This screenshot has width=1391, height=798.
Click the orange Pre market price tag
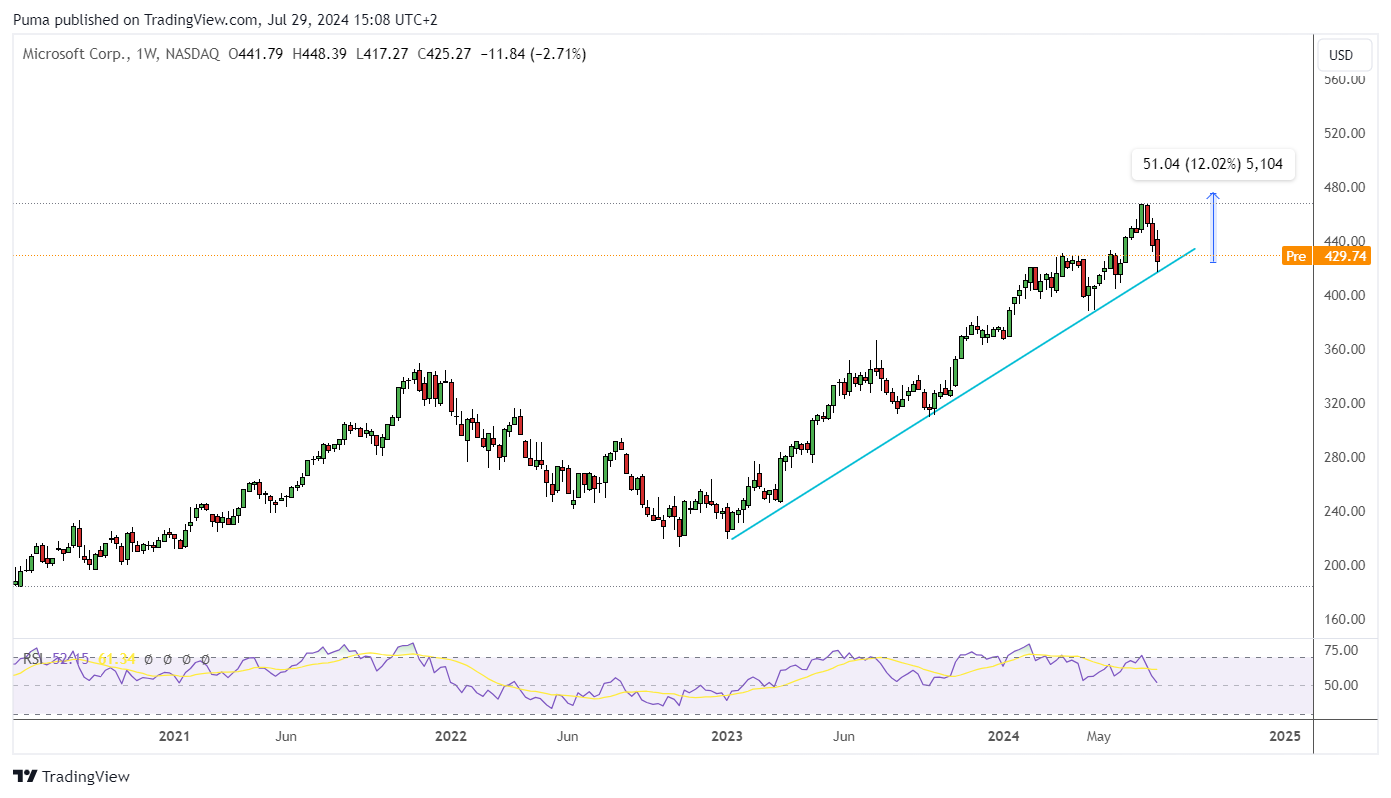pyautogui.click(x=1296, y=256)
